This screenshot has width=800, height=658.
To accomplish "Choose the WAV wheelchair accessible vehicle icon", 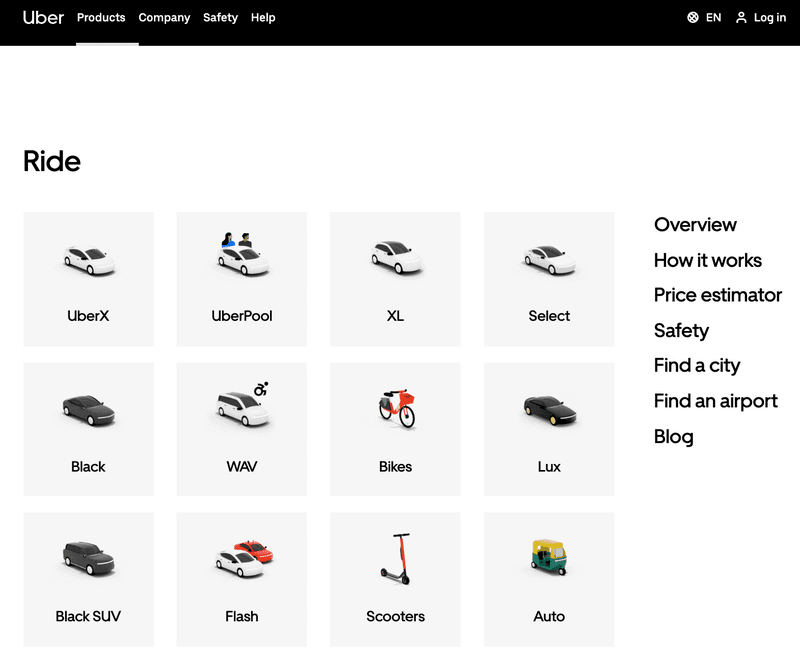I will coord(243,404).
